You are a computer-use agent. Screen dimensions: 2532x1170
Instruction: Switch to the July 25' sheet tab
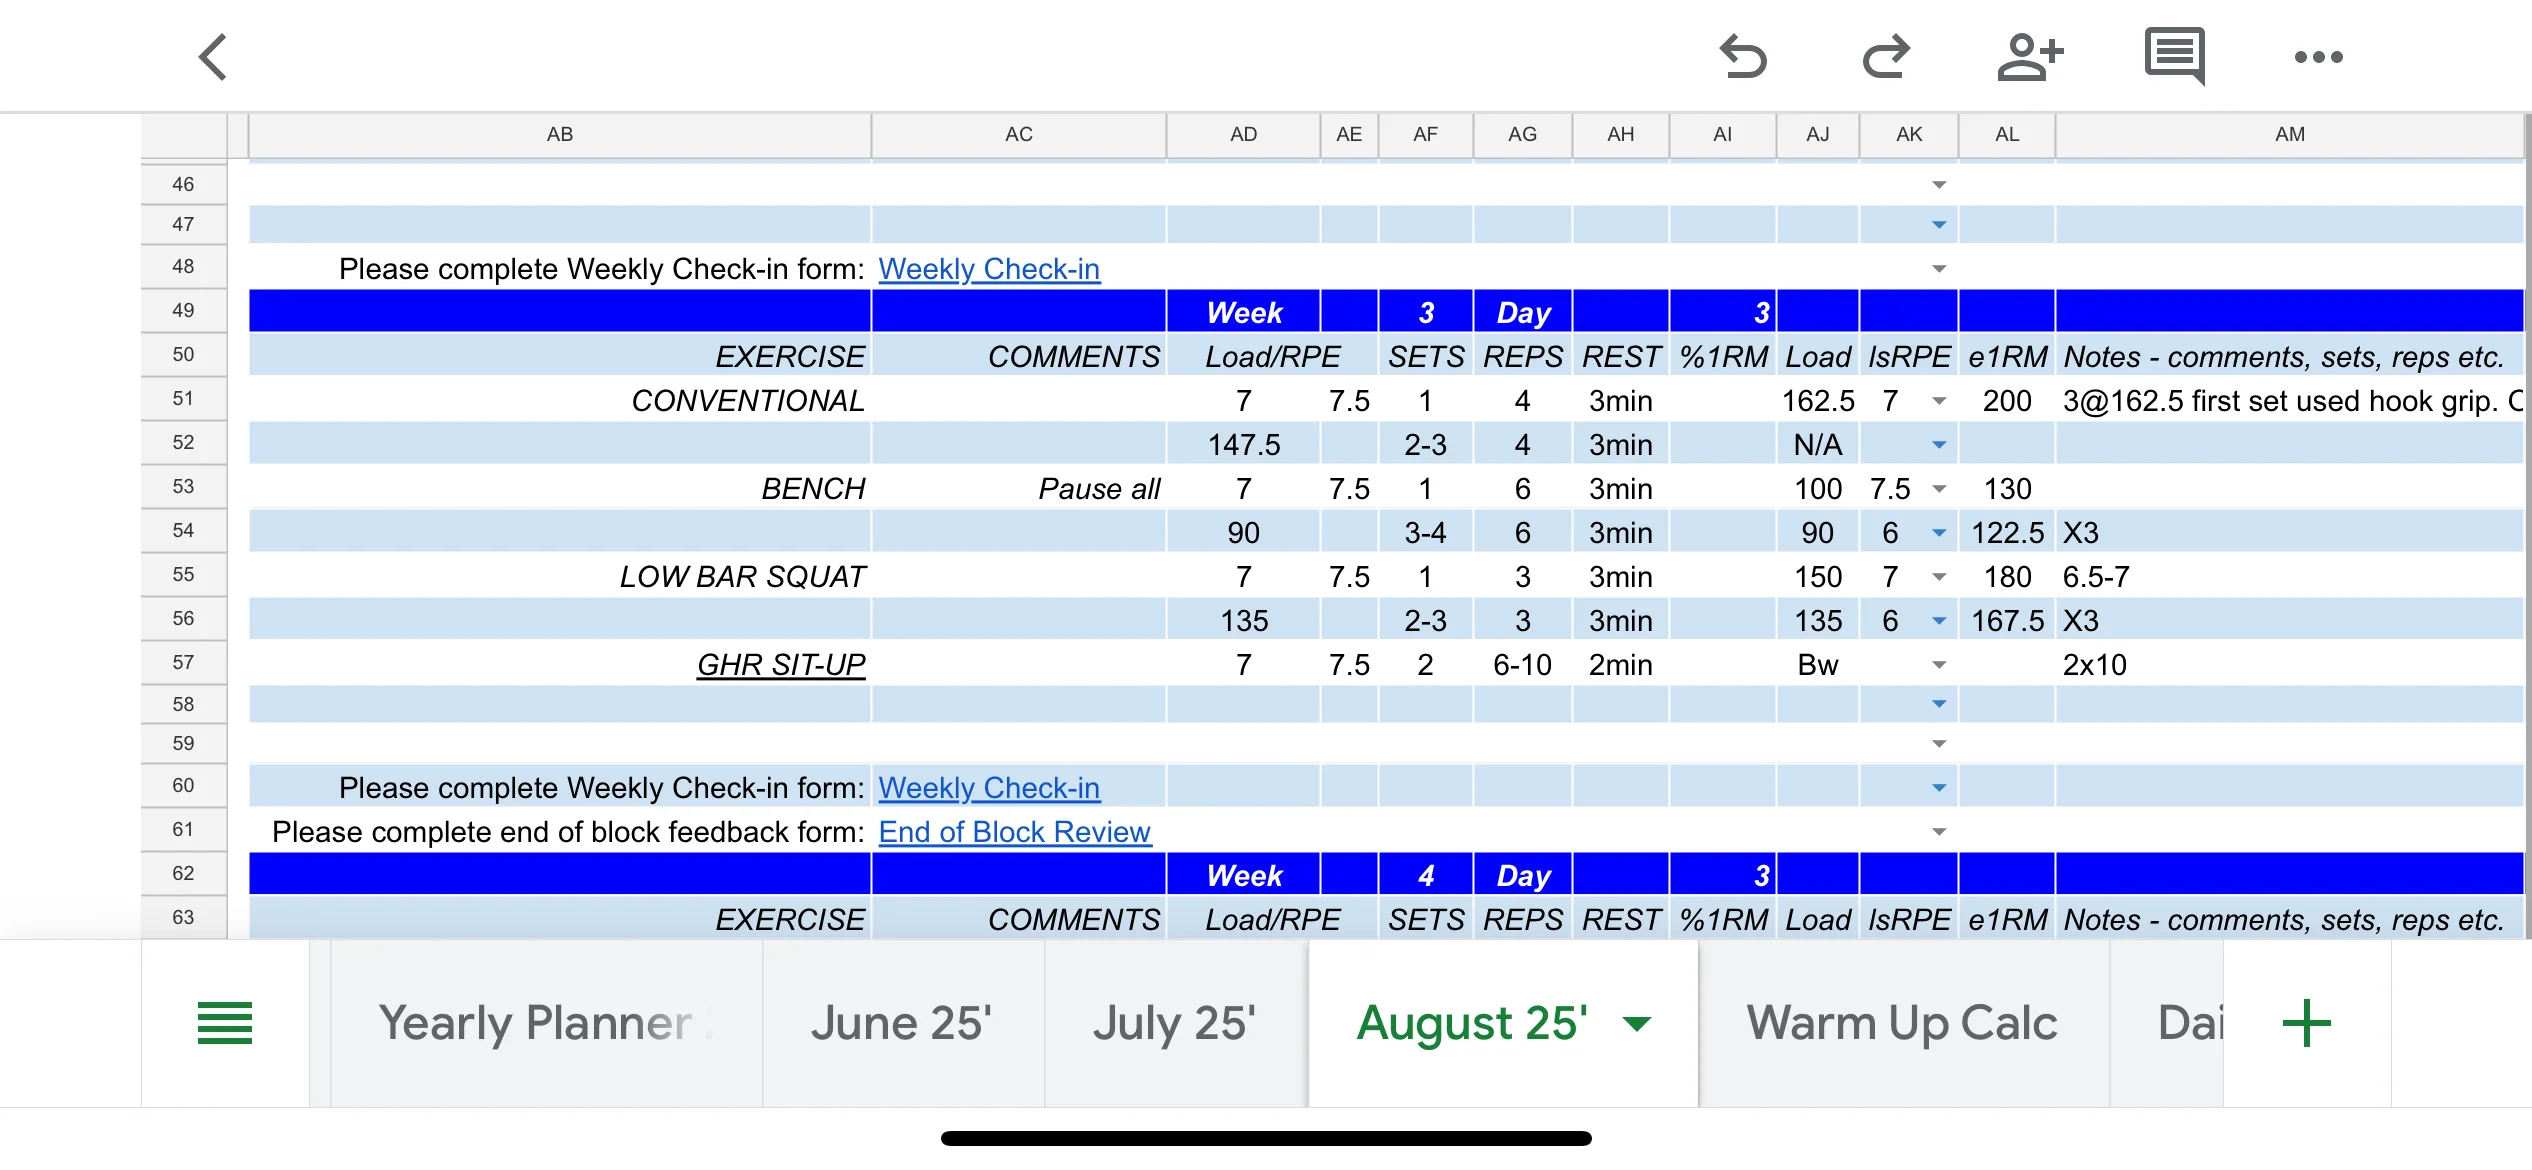point(1174,1023)
